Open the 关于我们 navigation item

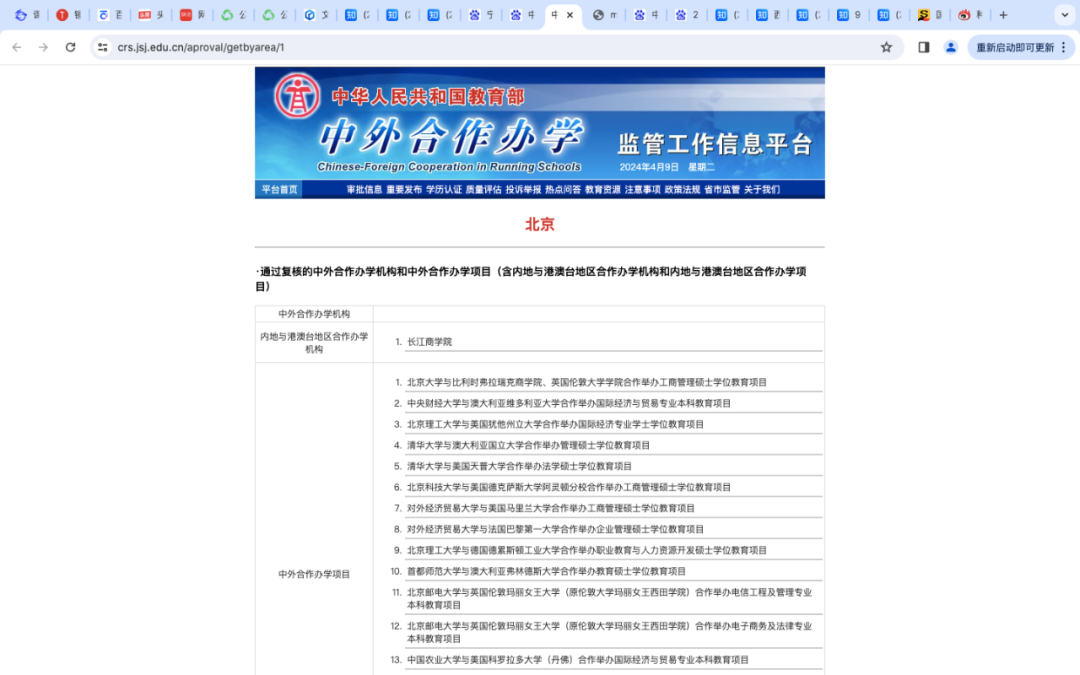762,189
